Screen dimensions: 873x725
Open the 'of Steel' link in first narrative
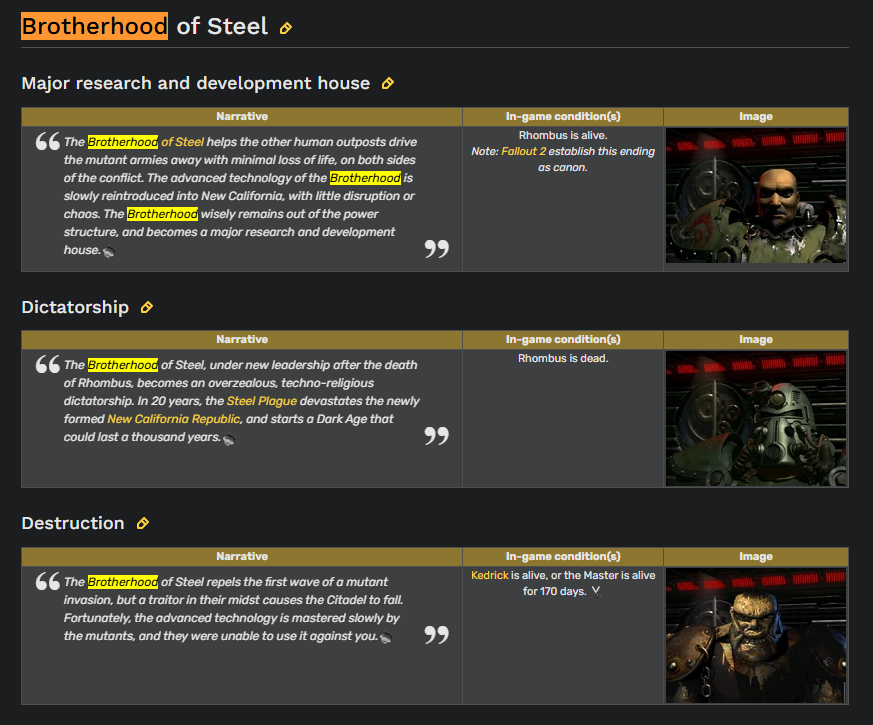[x=183, y=142]
